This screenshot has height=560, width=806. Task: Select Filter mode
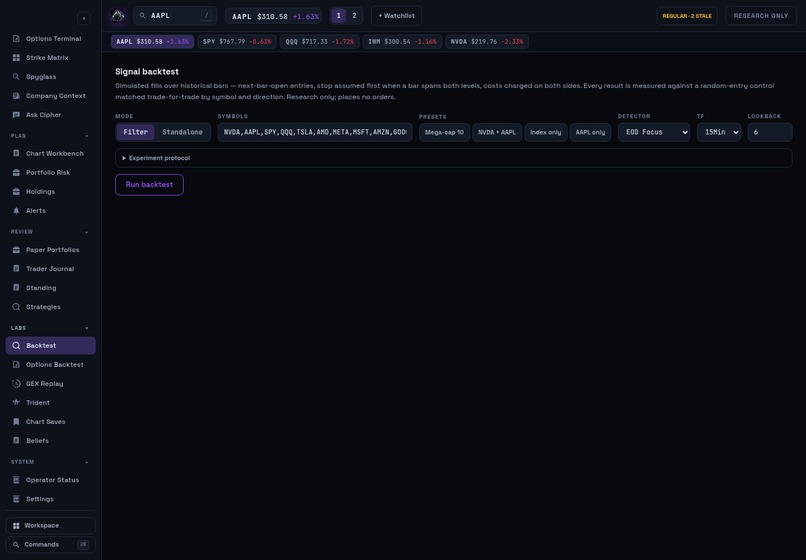coord(136,132)
